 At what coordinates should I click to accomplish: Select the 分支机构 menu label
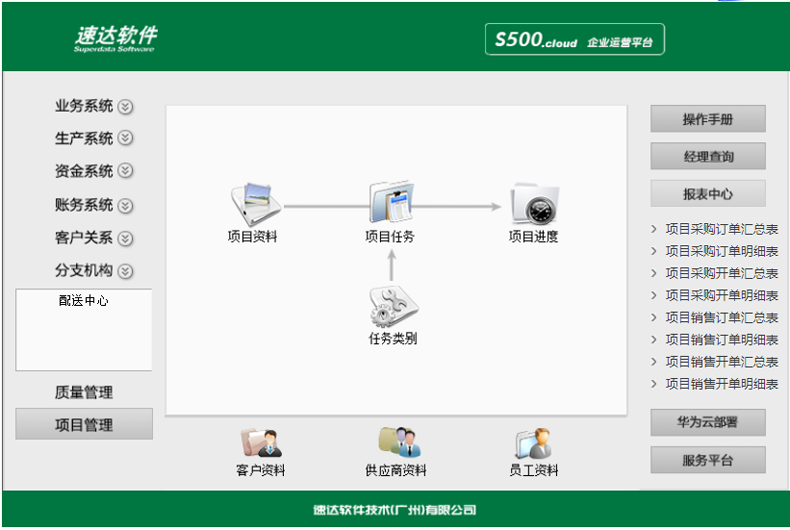tap(84, 271)
